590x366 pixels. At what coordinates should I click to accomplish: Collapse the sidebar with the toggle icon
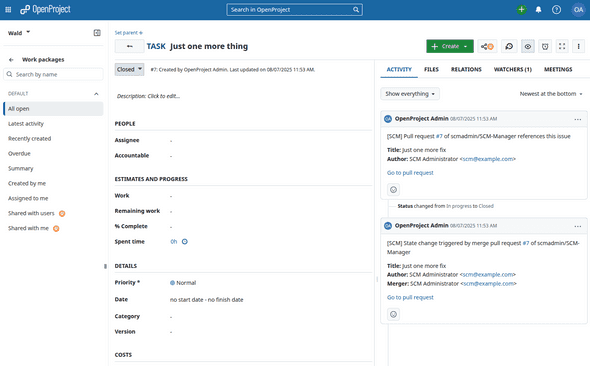97,33
